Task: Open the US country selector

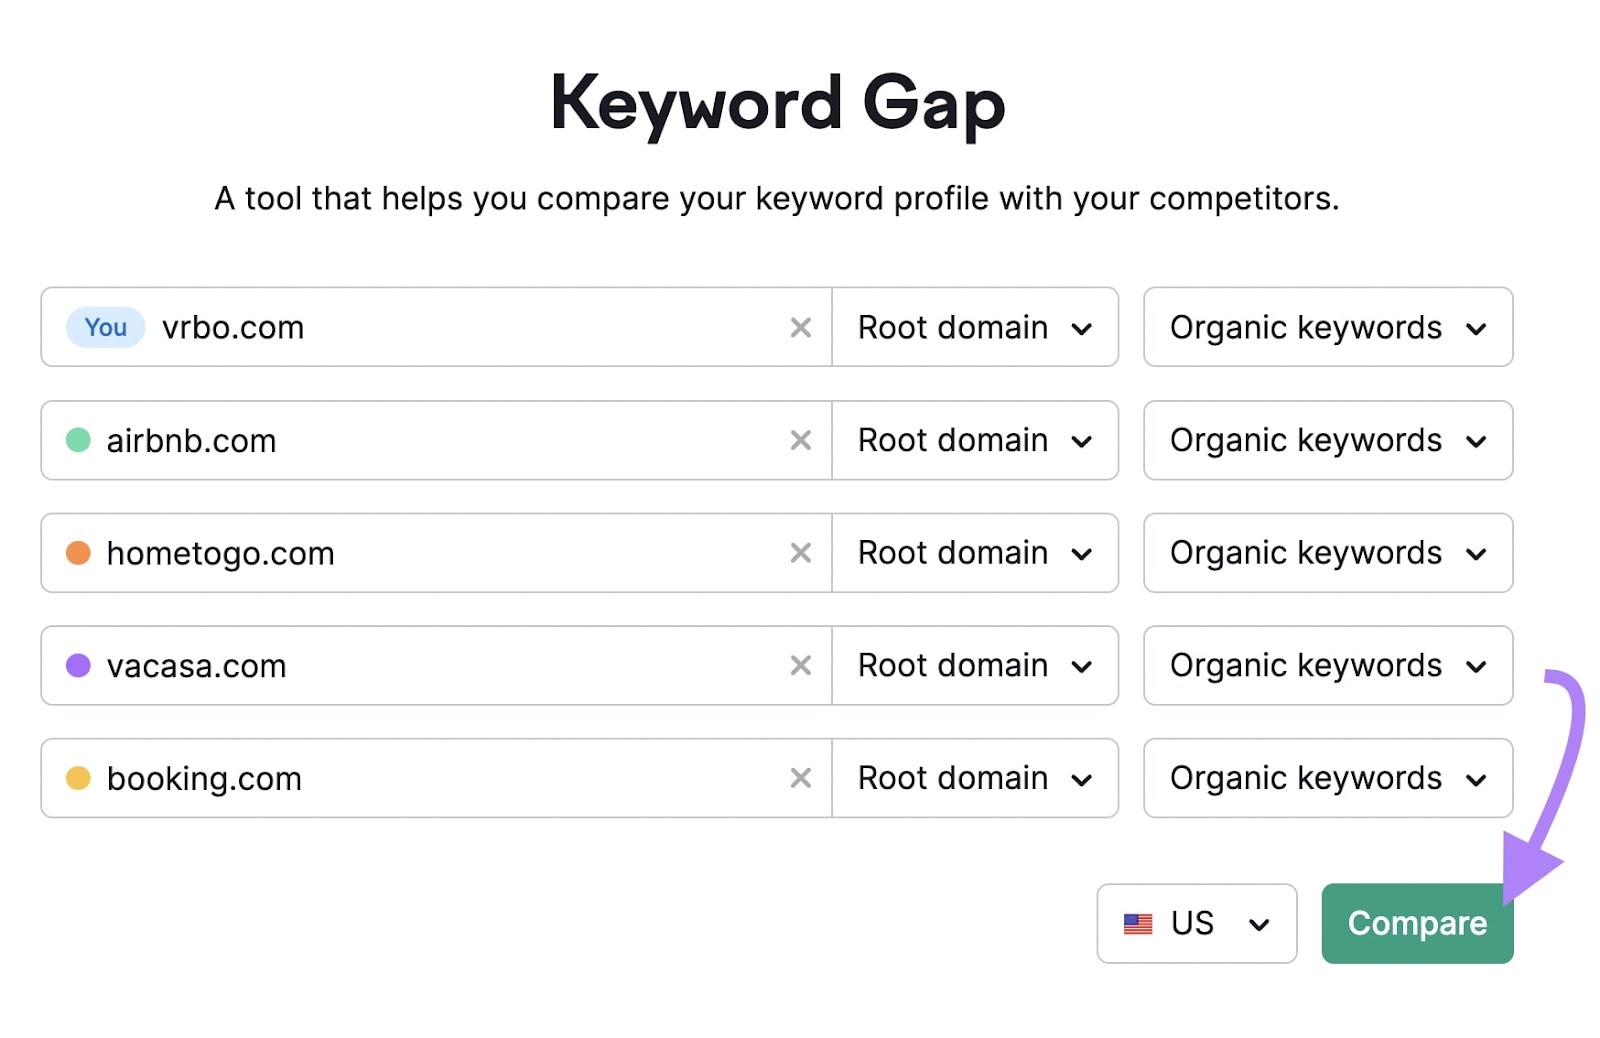Action: click(x=1196, y=923)
